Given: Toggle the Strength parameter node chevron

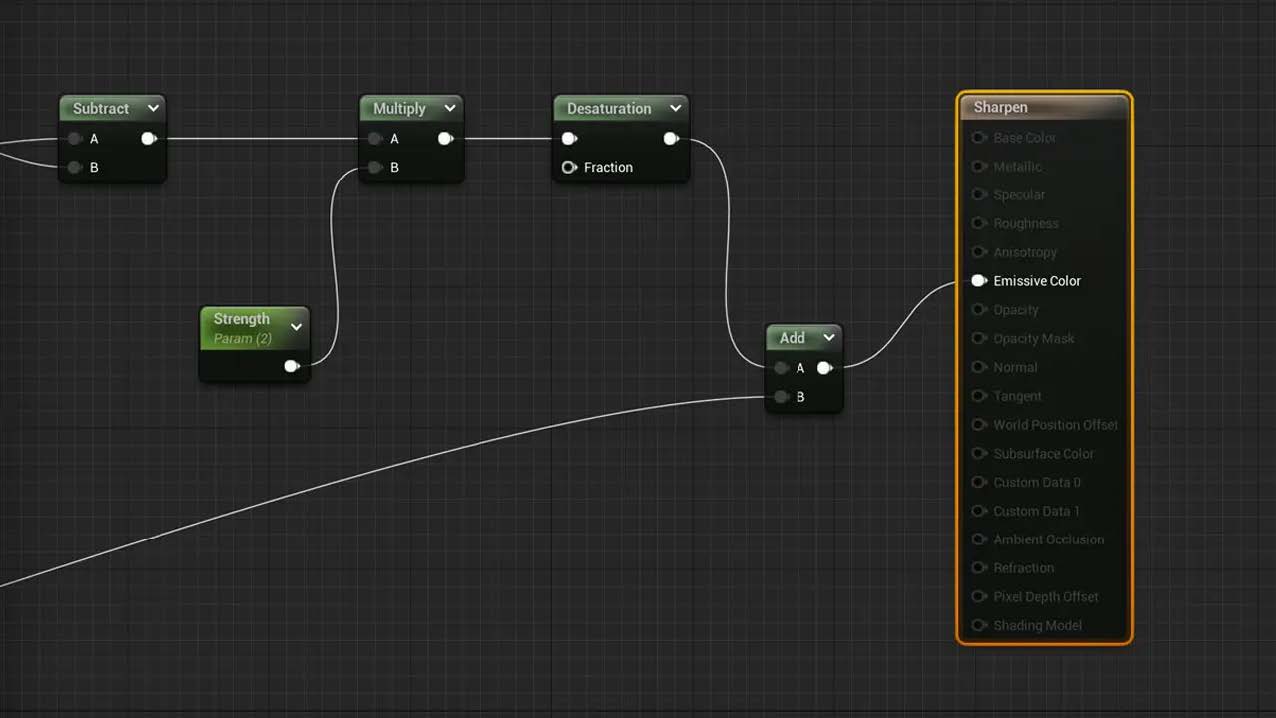Looking at the screenshot, I should [296, 327].
